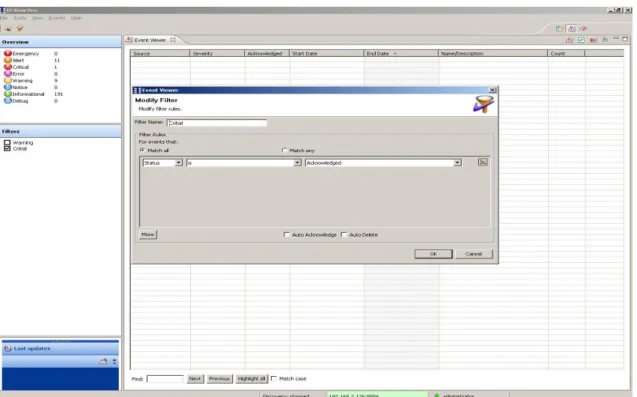Click the Severity column header
Image resolution: width=637 pixels, height=397 pixels.
point(217,53)
